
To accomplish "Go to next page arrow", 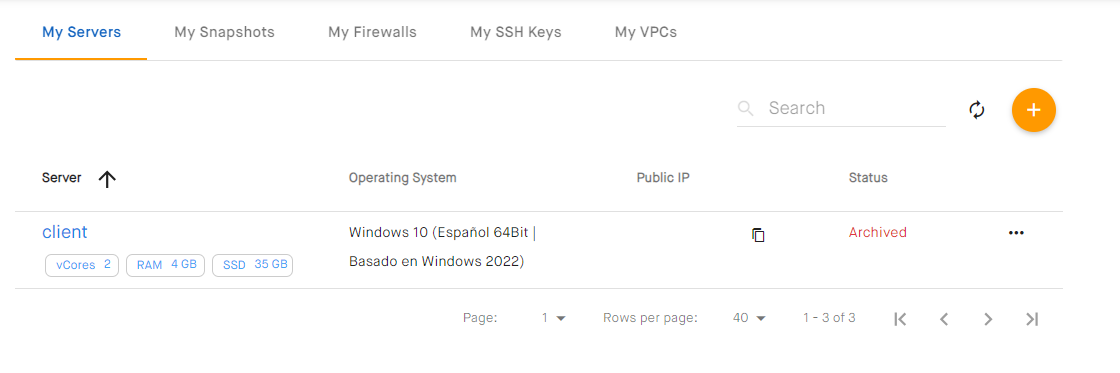I will coord(988,319).
